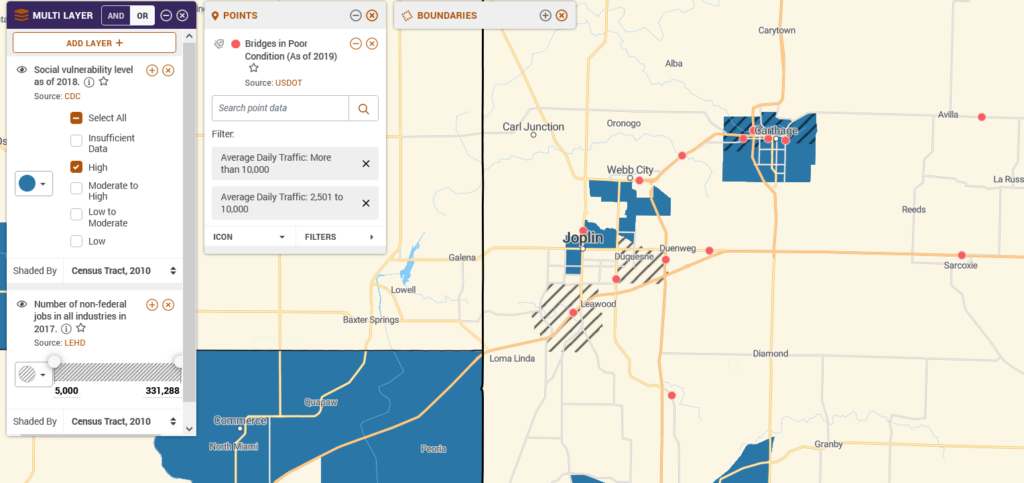Open info for non-federal jobs layer
The width and height of the screenshot is (1024, 483).
click(67, 328)
